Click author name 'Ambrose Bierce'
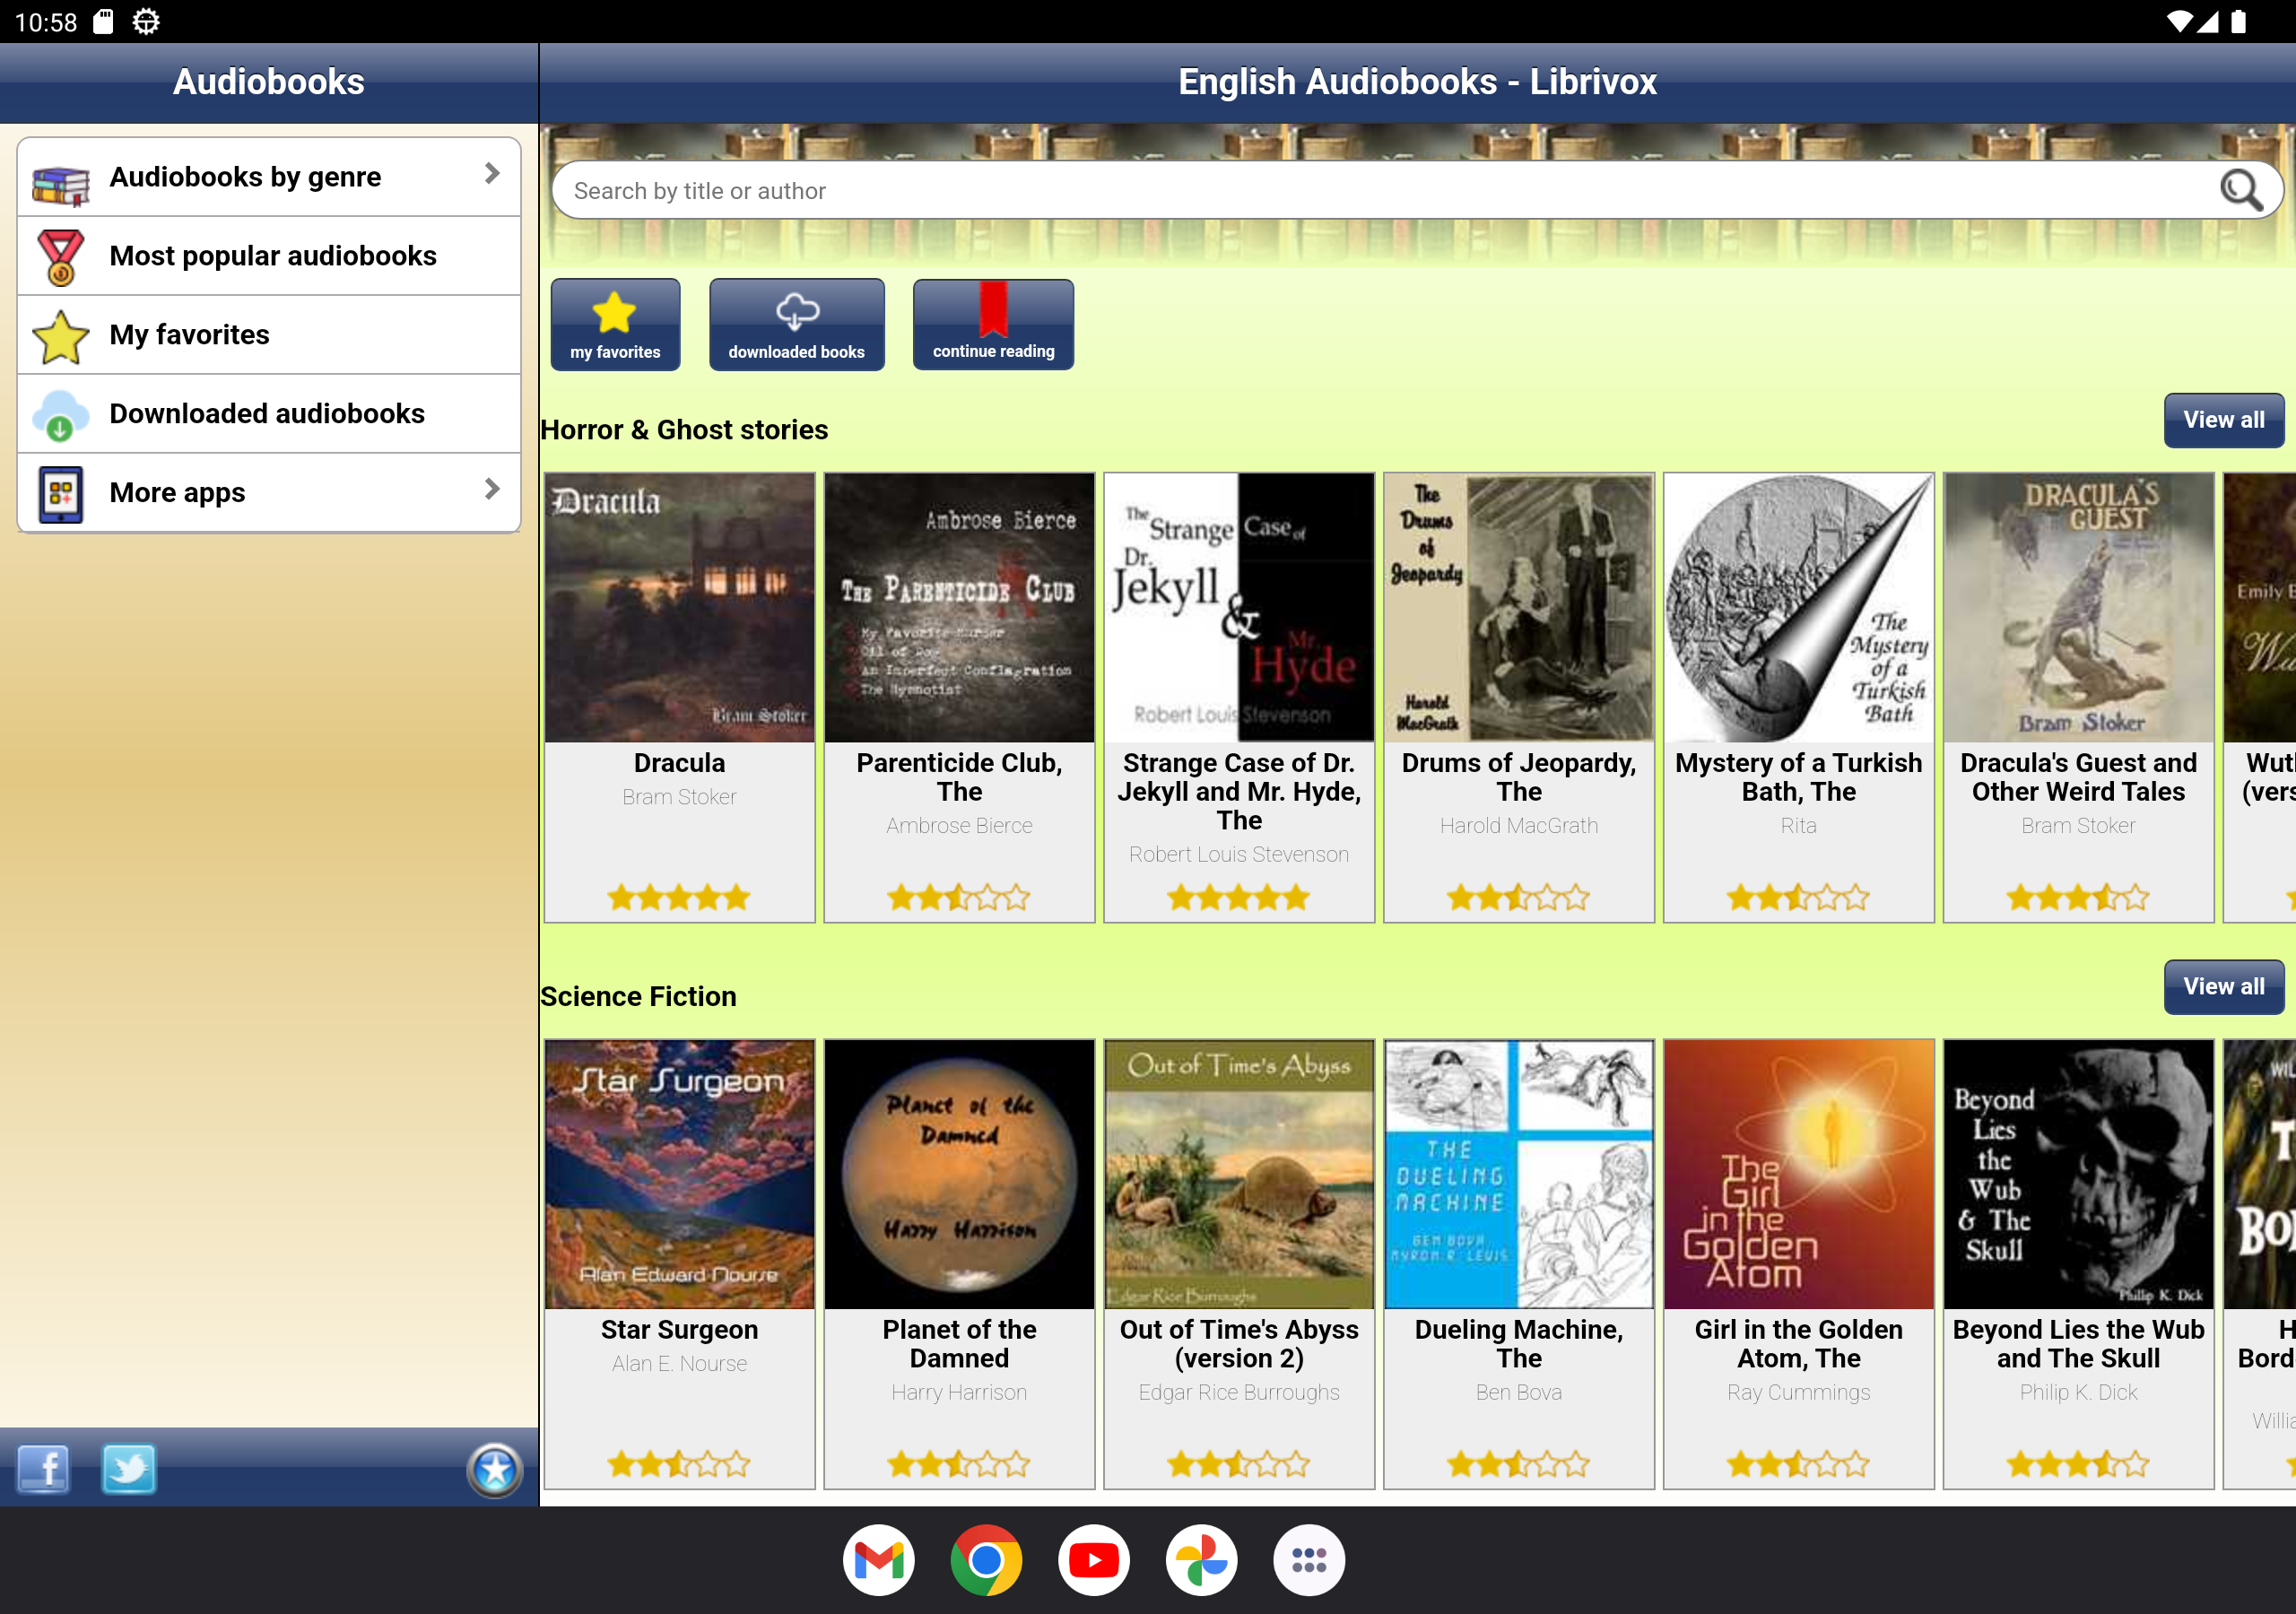Viewport: 2296px width, 1614px height. click(959, 826)
